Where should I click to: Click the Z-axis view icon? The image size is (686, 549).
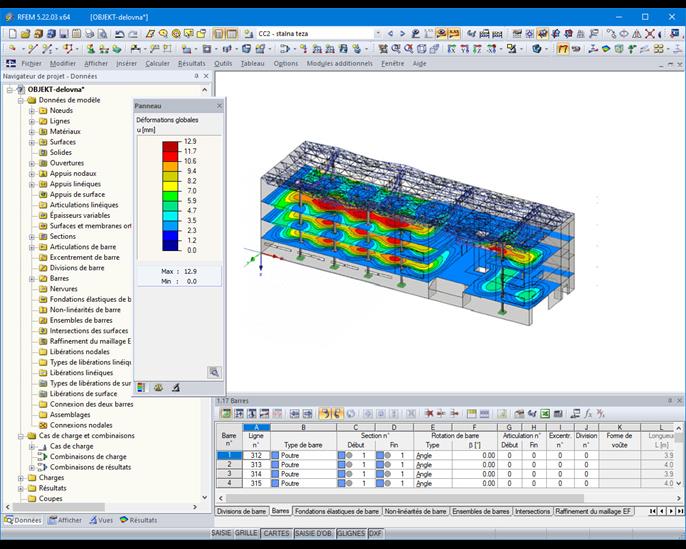coord(477,49)
